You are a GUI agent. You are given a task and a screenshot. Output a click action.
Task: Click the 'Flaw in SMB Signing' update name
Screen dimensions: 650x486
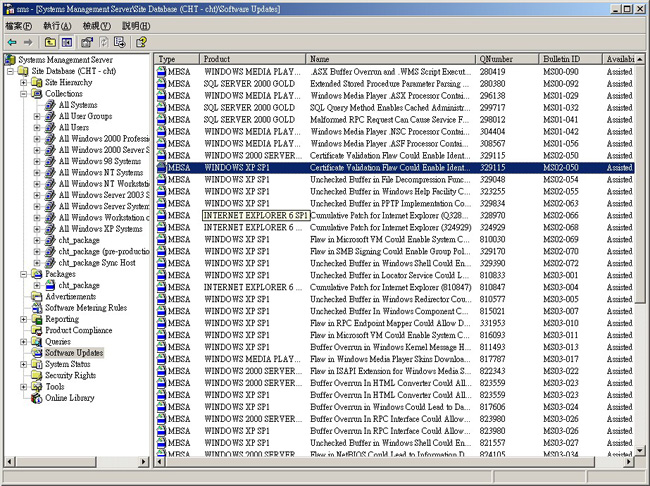(x=390, y=251)
